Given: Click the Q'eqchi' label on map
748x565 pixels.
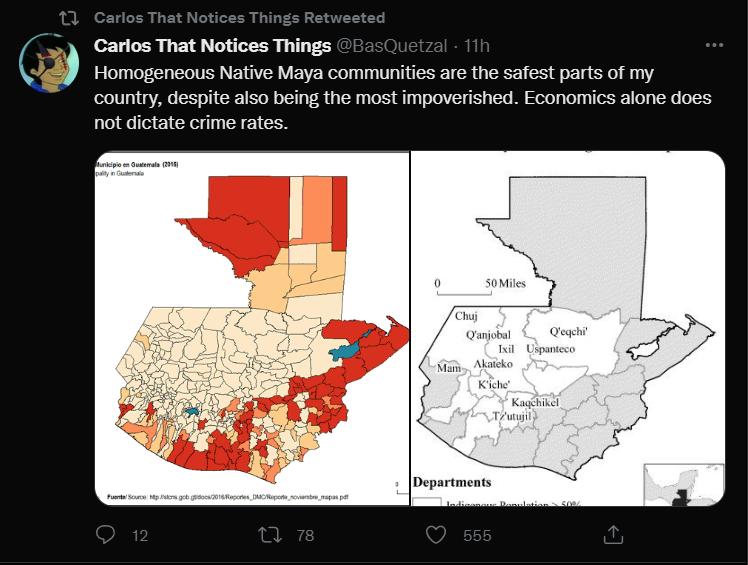Looking at the screenshot, I should coord(568,331).
